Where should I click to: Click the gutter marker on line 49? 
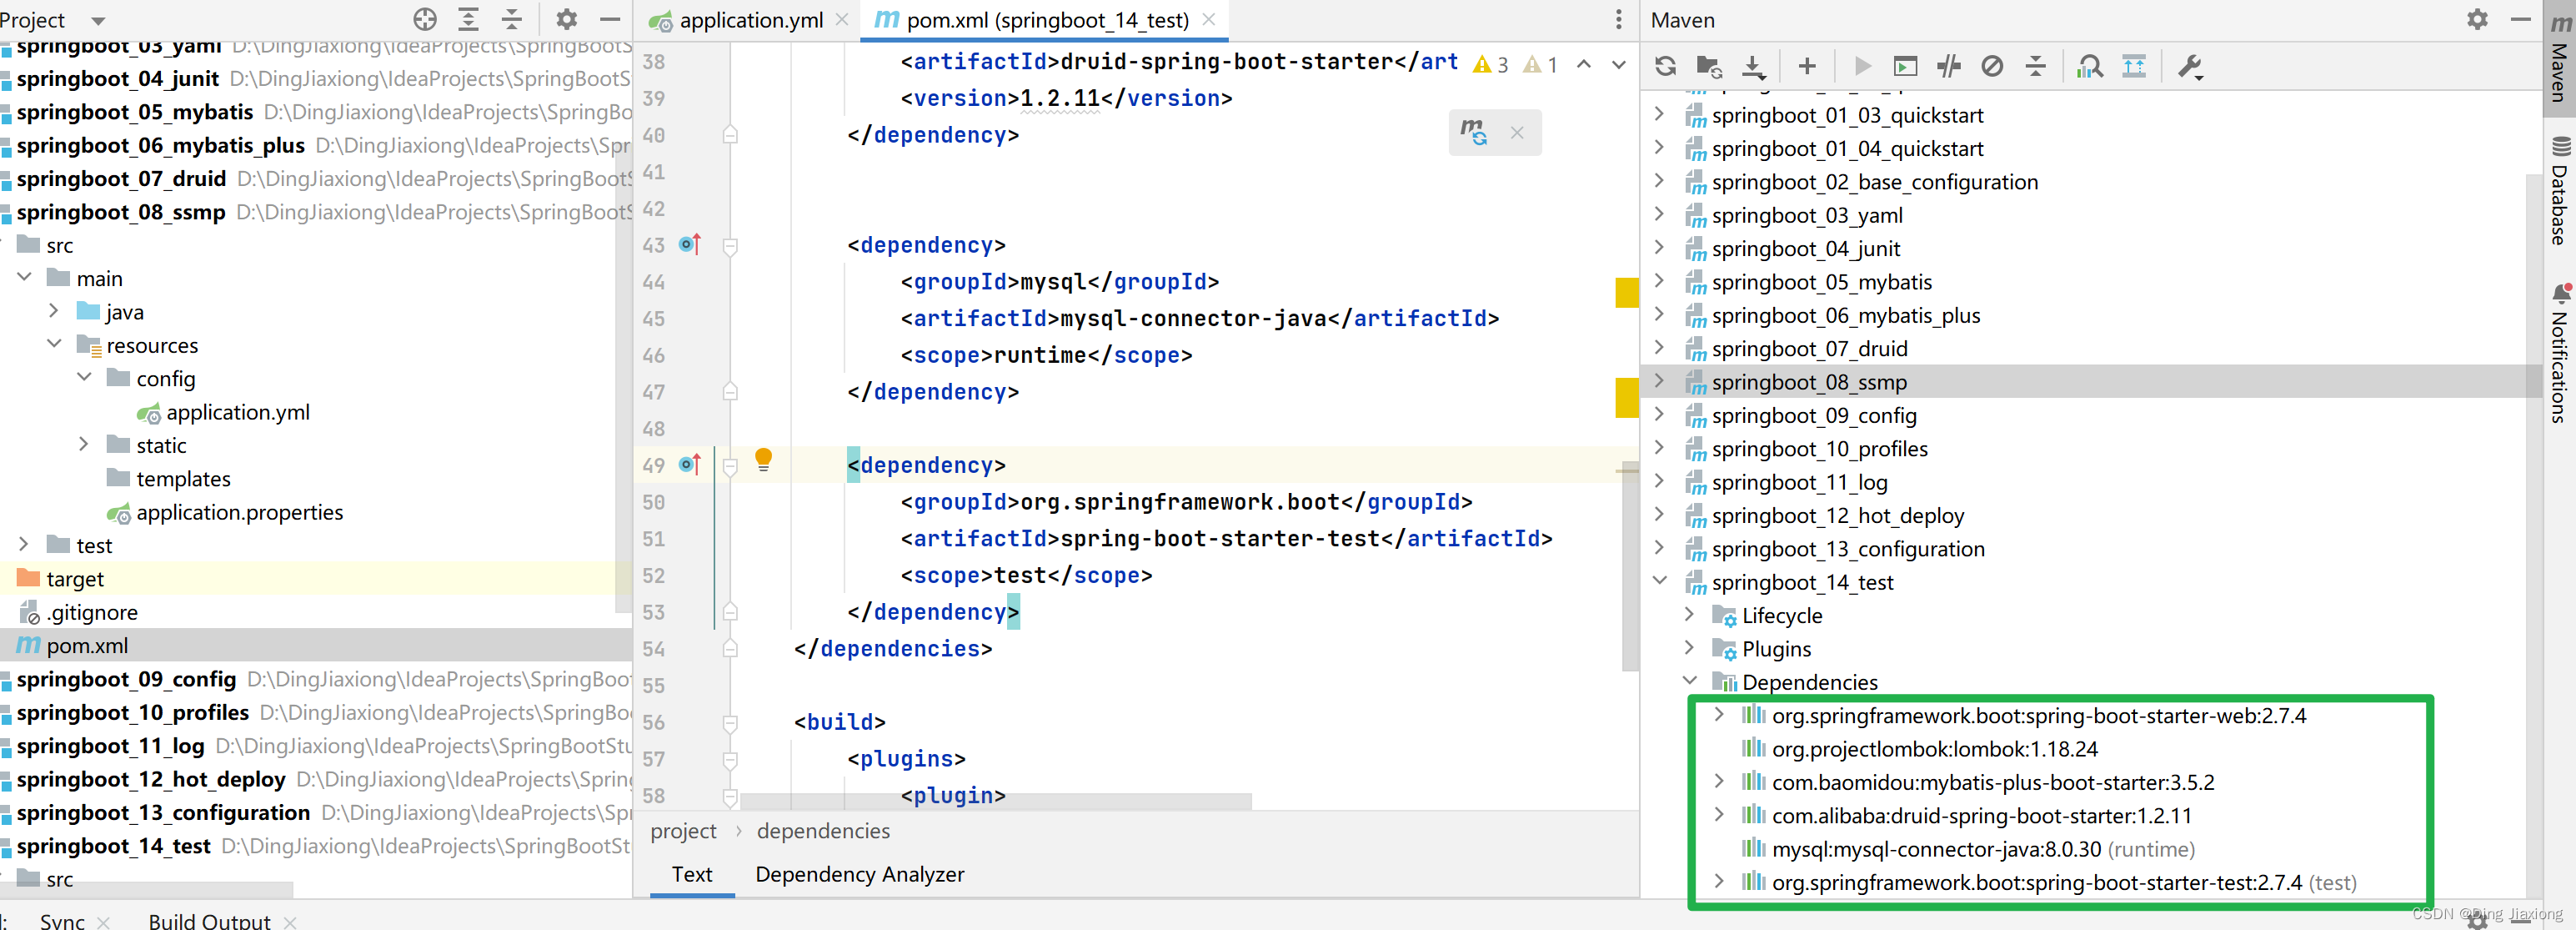[x=690, y=464]
